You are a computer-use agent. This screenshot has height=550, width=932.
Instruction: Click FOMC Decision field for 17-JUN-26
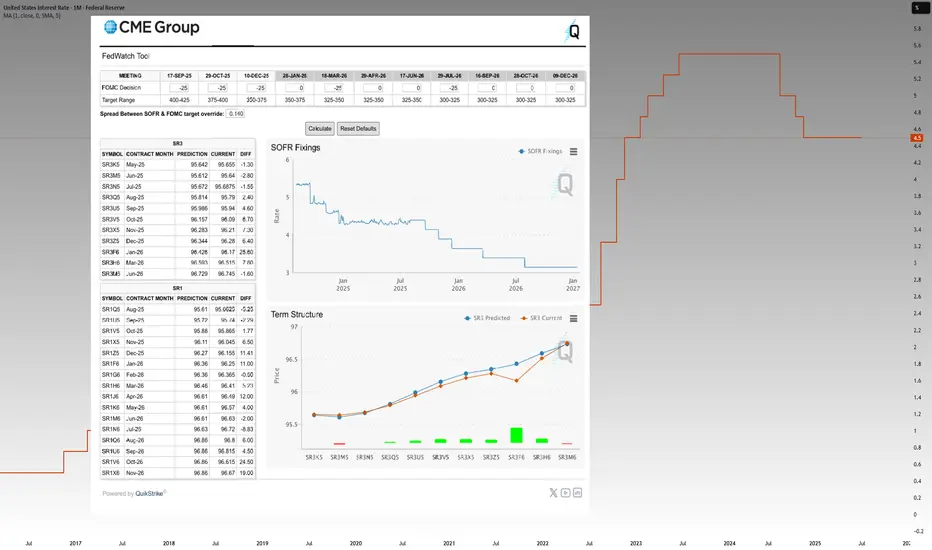(411, 87)
